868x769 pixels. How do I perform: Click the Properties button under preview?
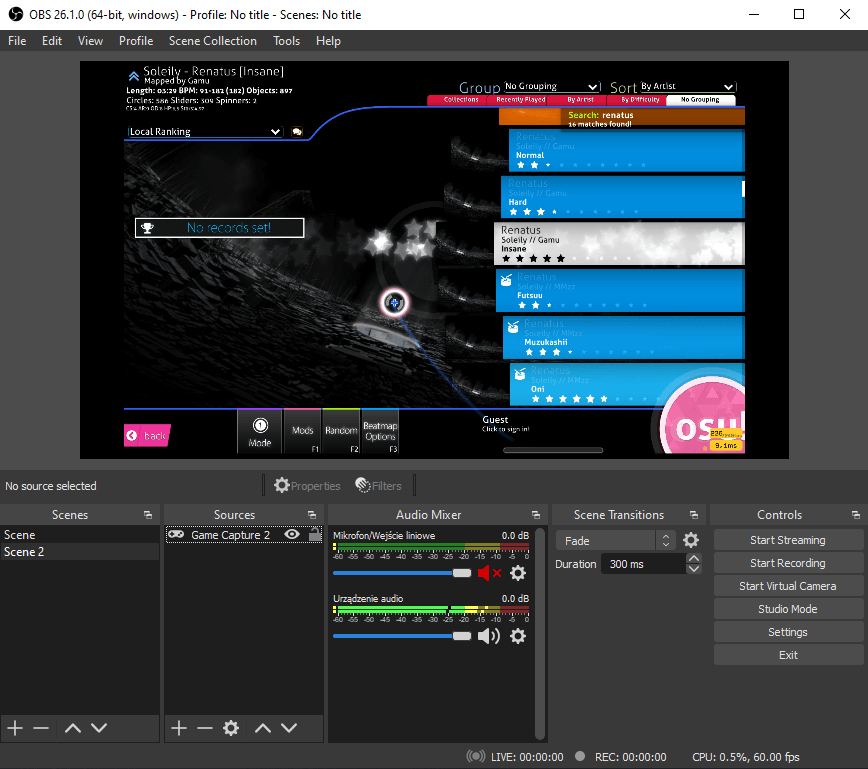(307, 486)
